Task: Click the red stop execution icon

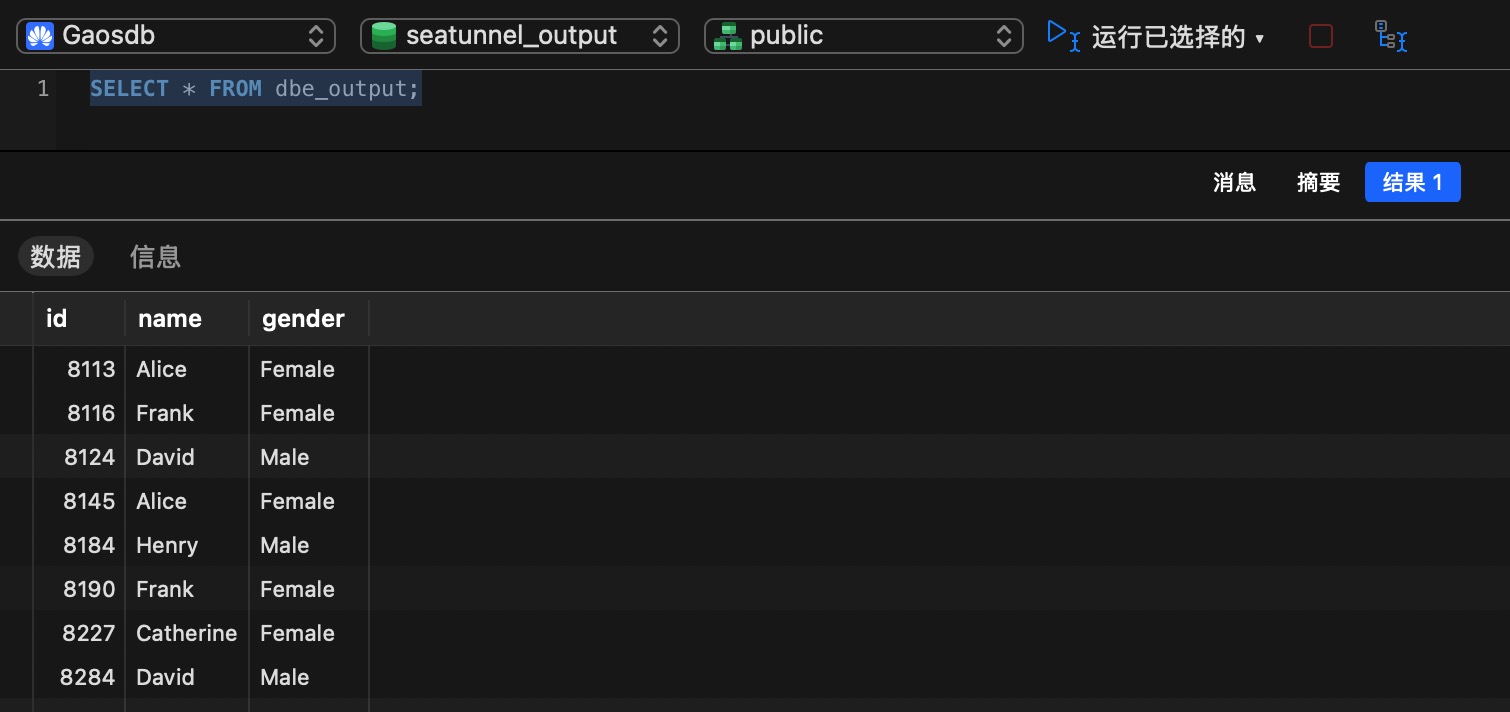Action: (x=1321, y=36)
